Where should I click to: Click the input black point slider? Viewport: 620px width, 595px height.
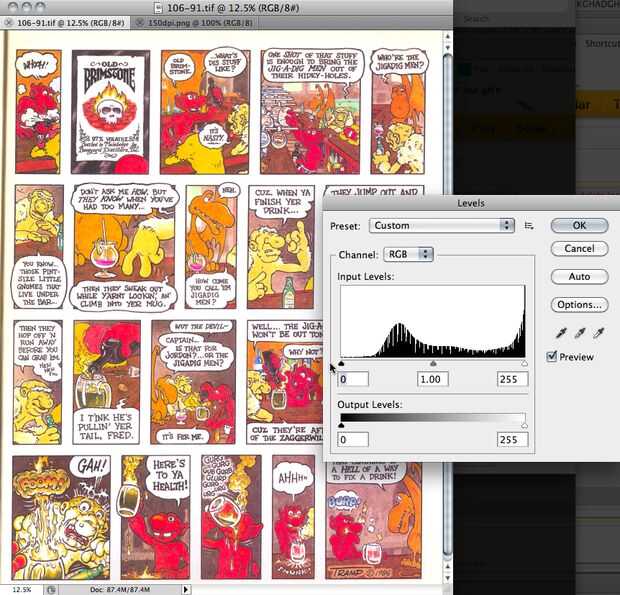pos(341,363)
